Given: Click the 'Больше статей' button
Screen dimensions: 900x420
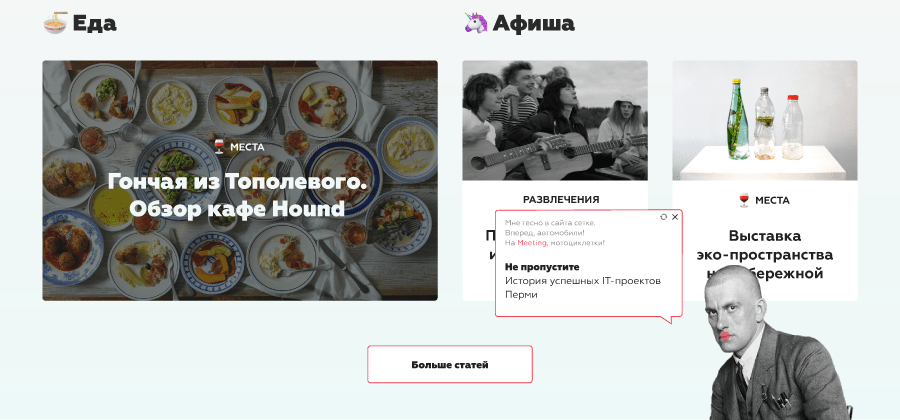Looking at the screenshot, I should click(450, 364).
